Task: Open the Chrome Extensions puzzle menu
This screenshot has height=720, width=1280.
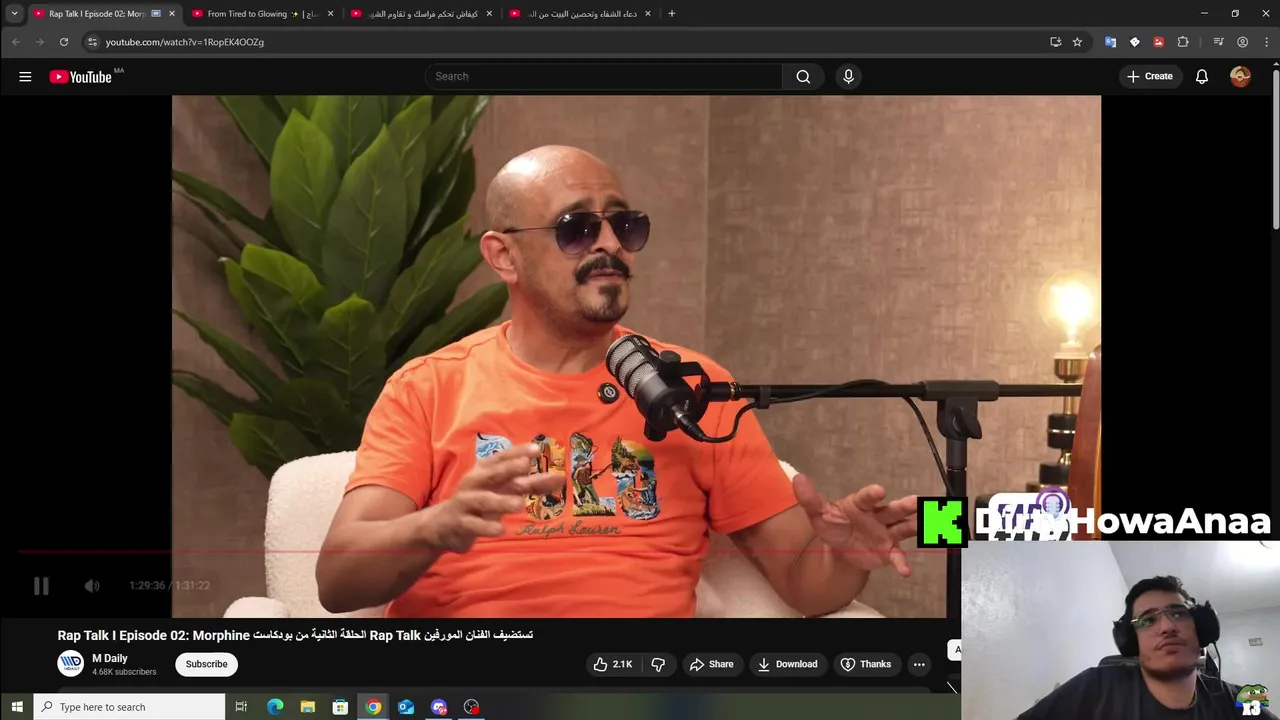Action: point(1183,42)
